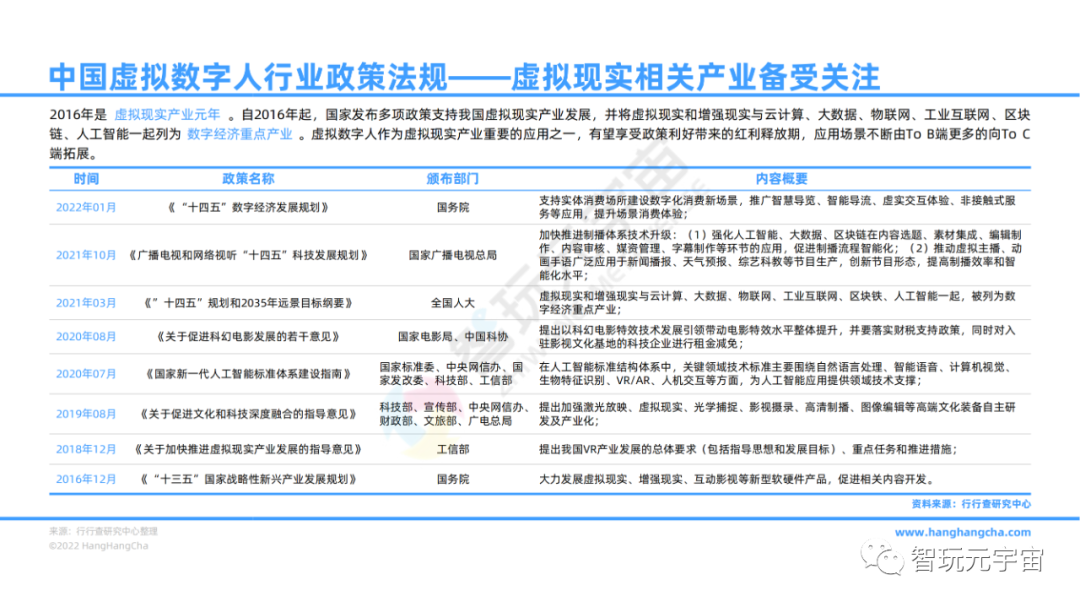The image size is (1080, 607).
Task: Select the date cell 2021年10月
Action: 86,255
